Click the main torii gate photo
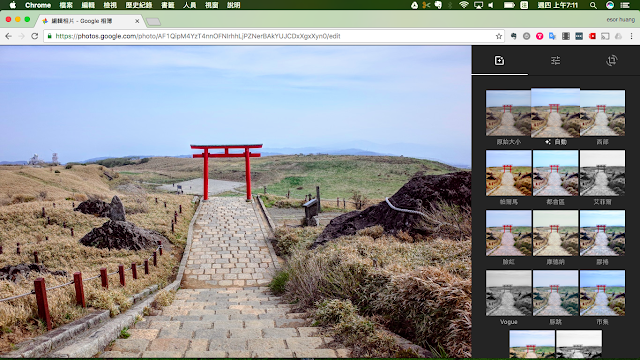Viewport: 640px width, 360px height. (236, 202)
